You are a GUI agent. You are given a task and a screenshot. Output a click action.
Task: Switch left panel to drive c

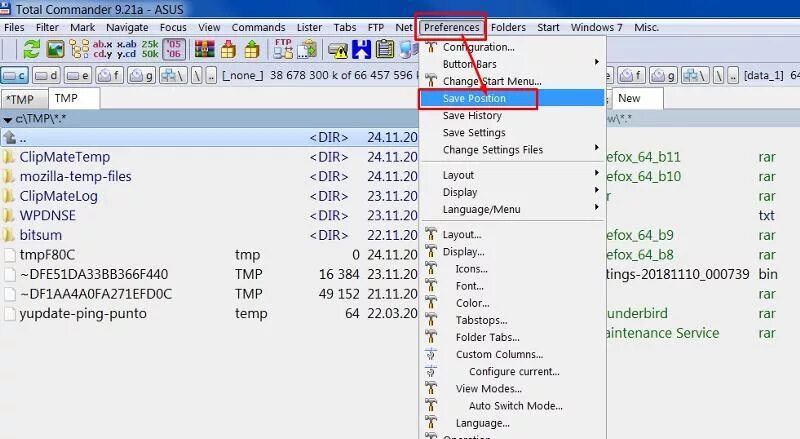pos(15,76)
